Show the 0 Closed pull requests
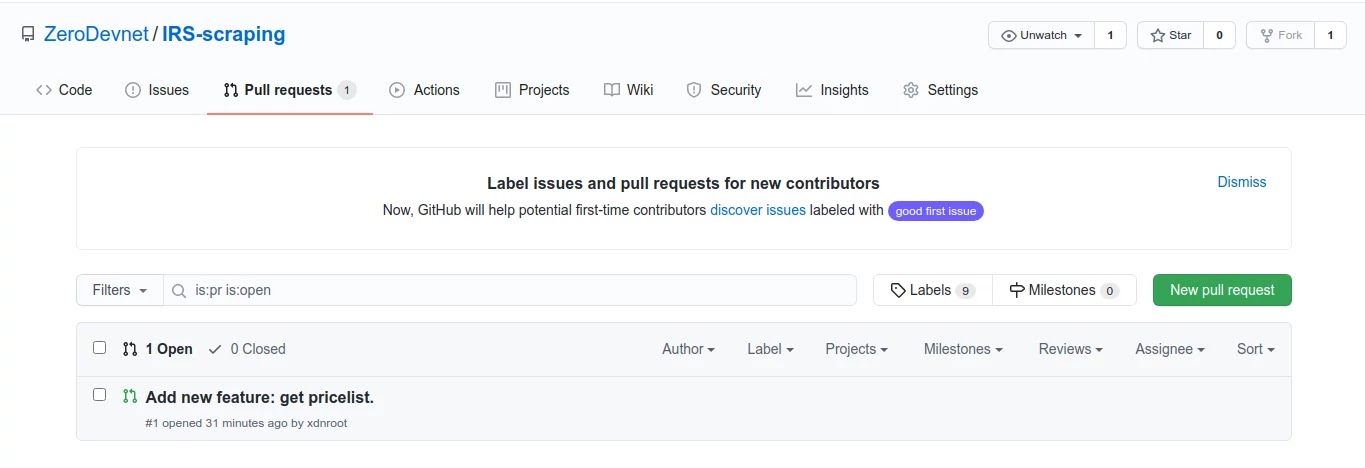 pyautogui.click(x=247, y=349)
